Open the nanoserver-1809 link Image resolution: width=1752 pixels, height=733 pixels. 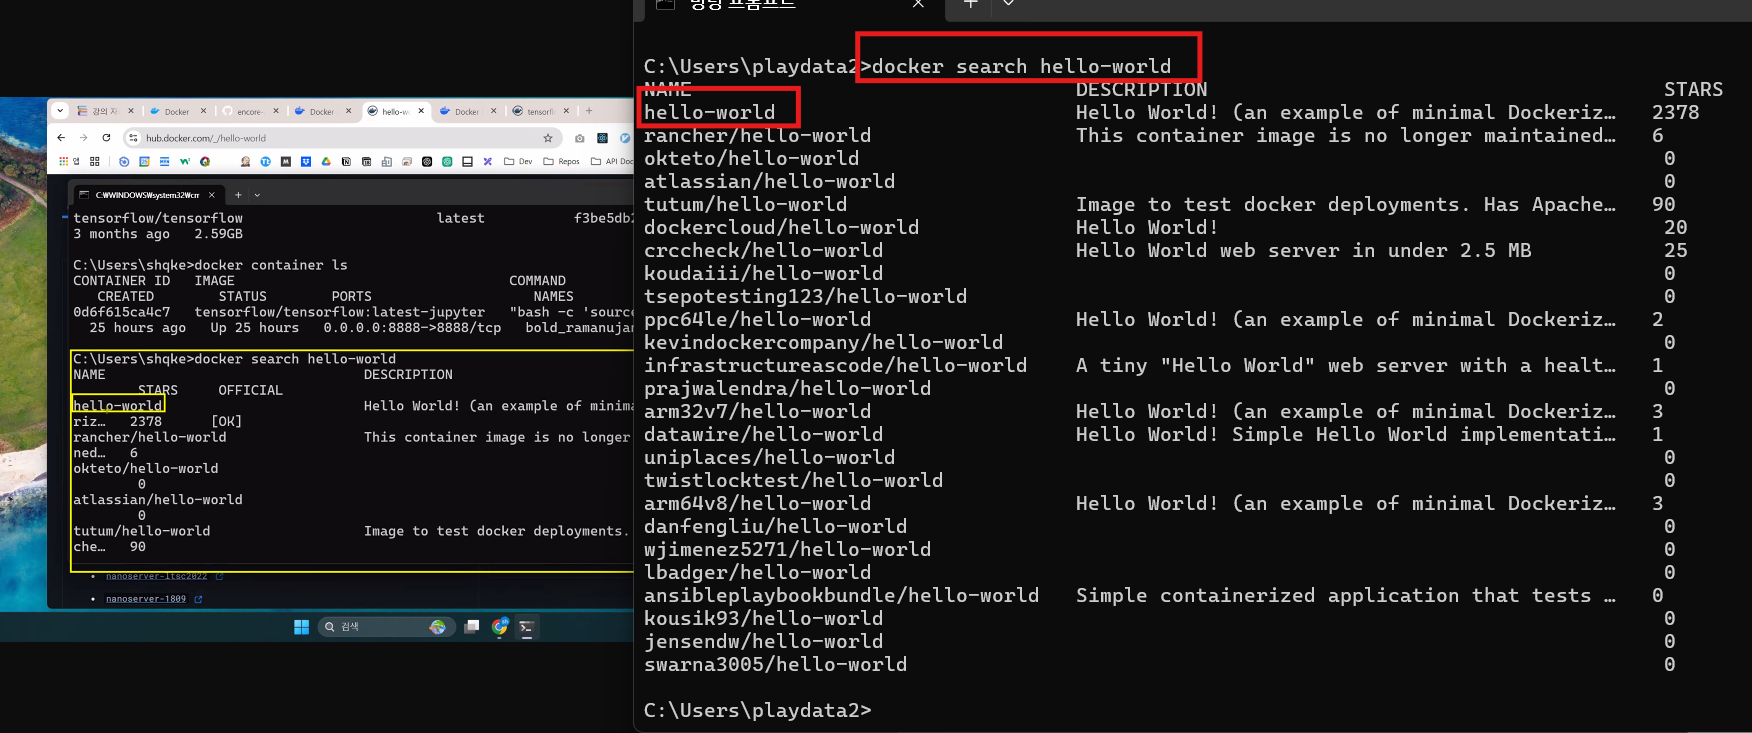146,599
